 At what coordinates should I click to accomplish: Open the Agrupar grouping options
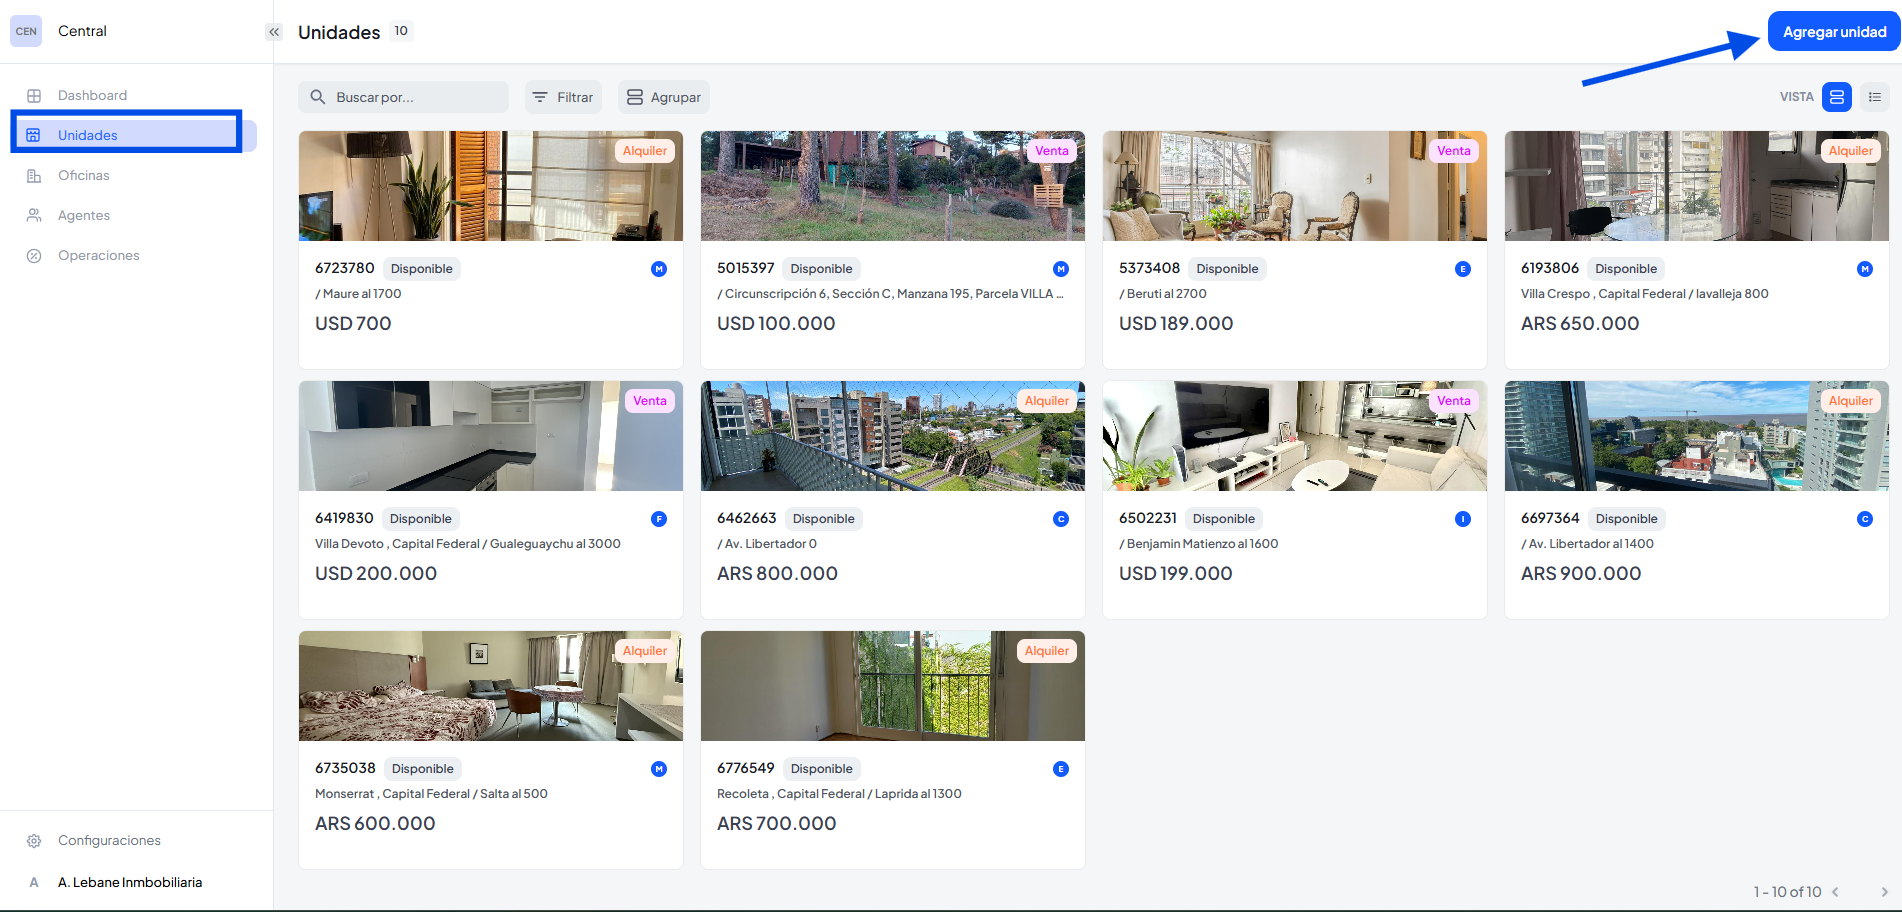pos(663,97)
